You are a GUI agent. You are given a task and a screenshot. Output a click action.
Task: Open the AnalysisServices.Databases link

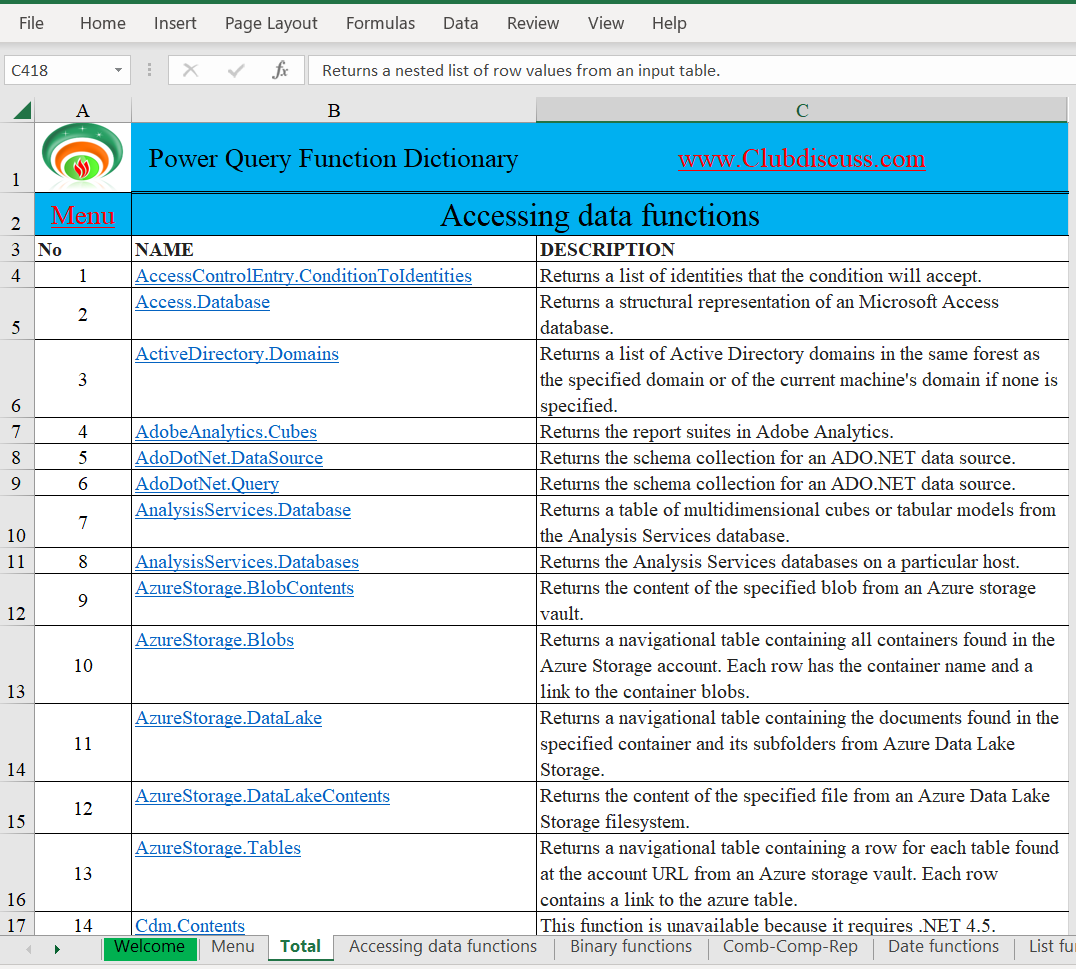(x=247, y=562)
